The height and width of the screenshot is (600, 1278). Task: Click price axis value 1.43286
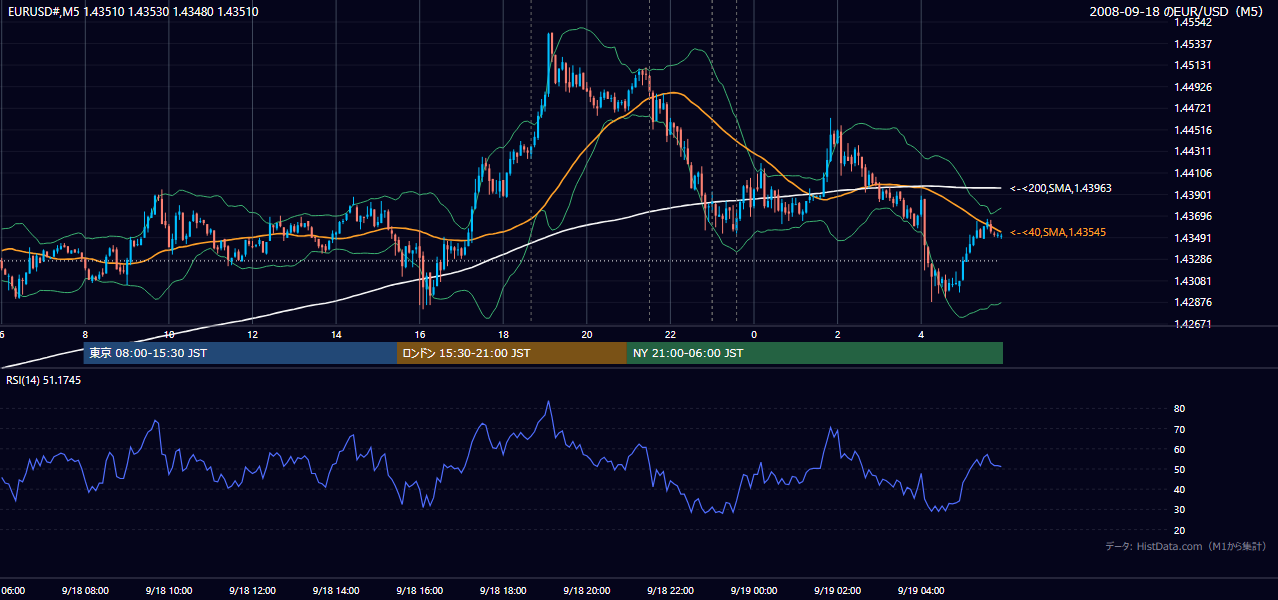pos(1194,259)
